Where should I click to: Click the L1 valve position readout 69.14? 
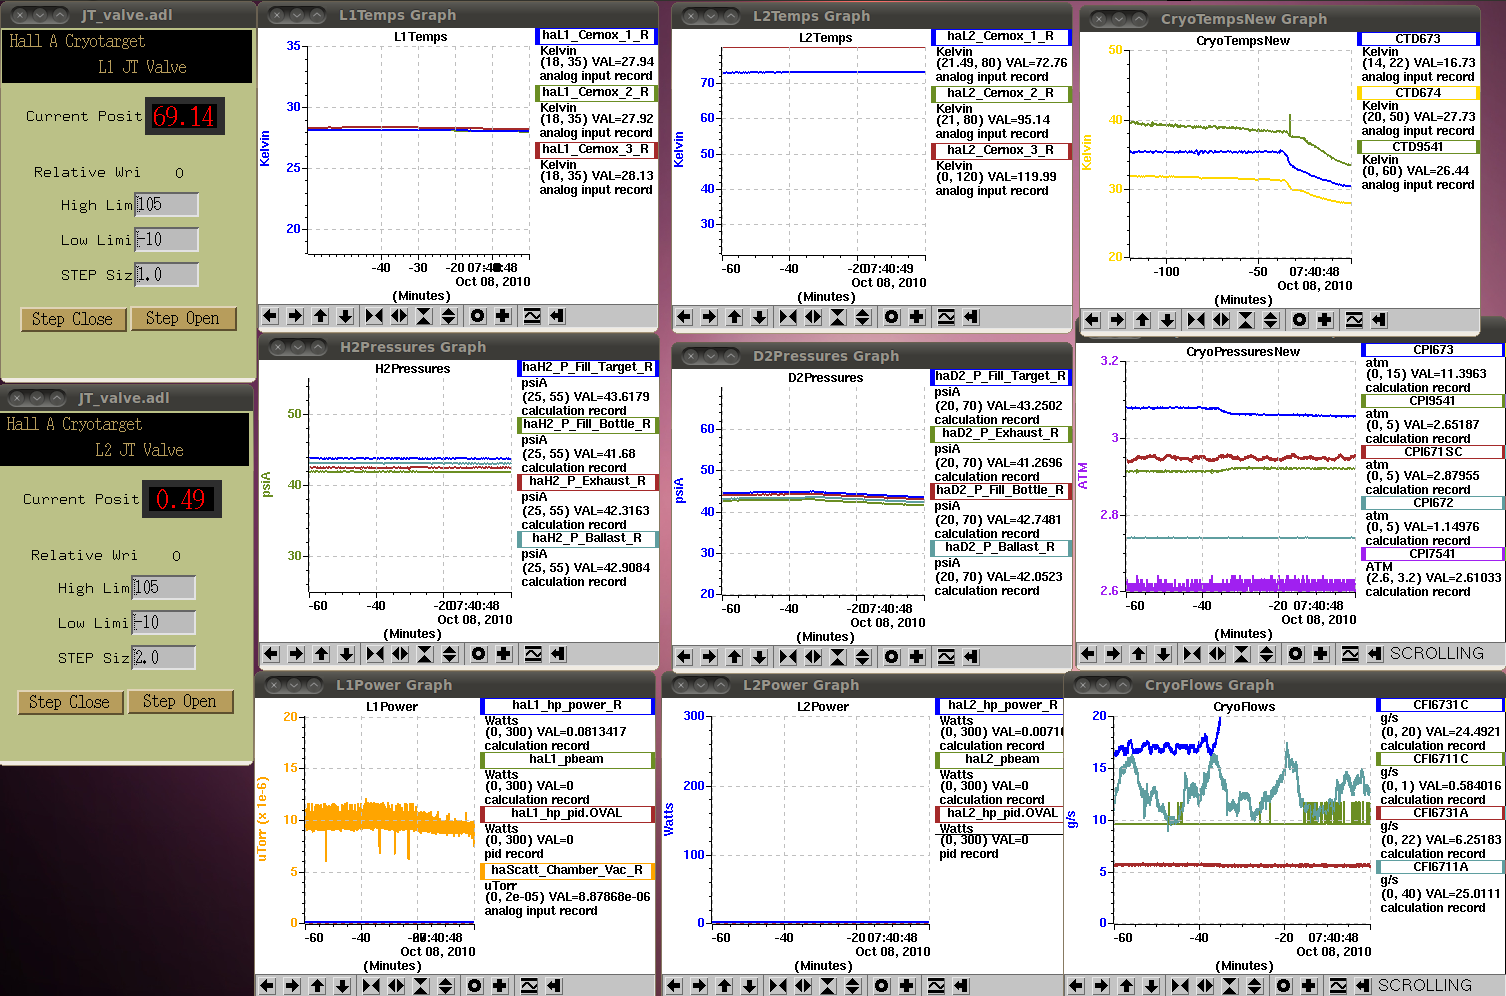click(x=185, y=116)
